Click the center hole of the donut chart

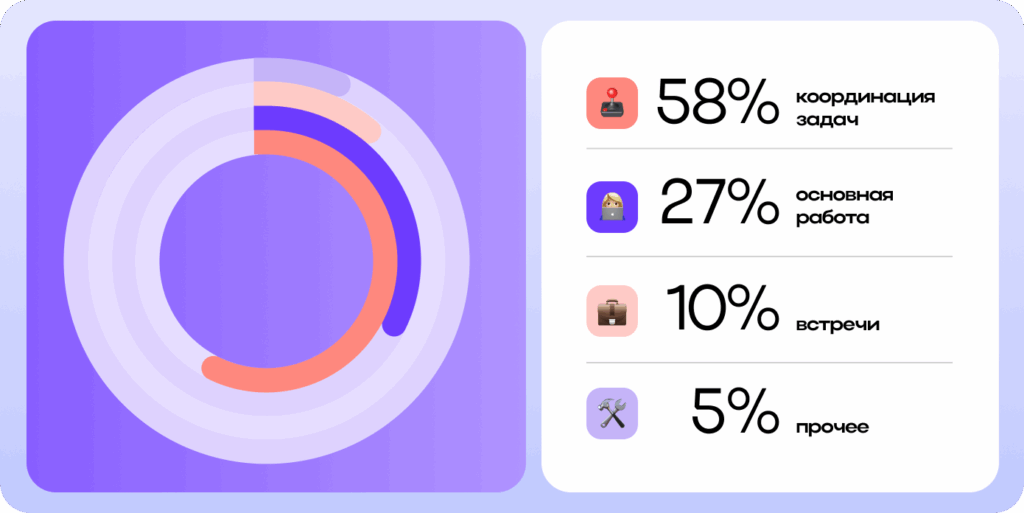coord(266,261)
